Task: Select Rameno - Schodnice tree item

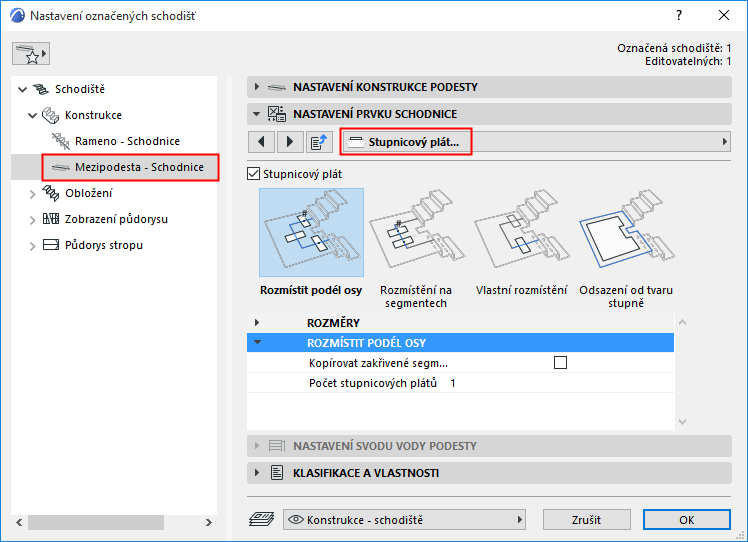Action: [127, 141]
